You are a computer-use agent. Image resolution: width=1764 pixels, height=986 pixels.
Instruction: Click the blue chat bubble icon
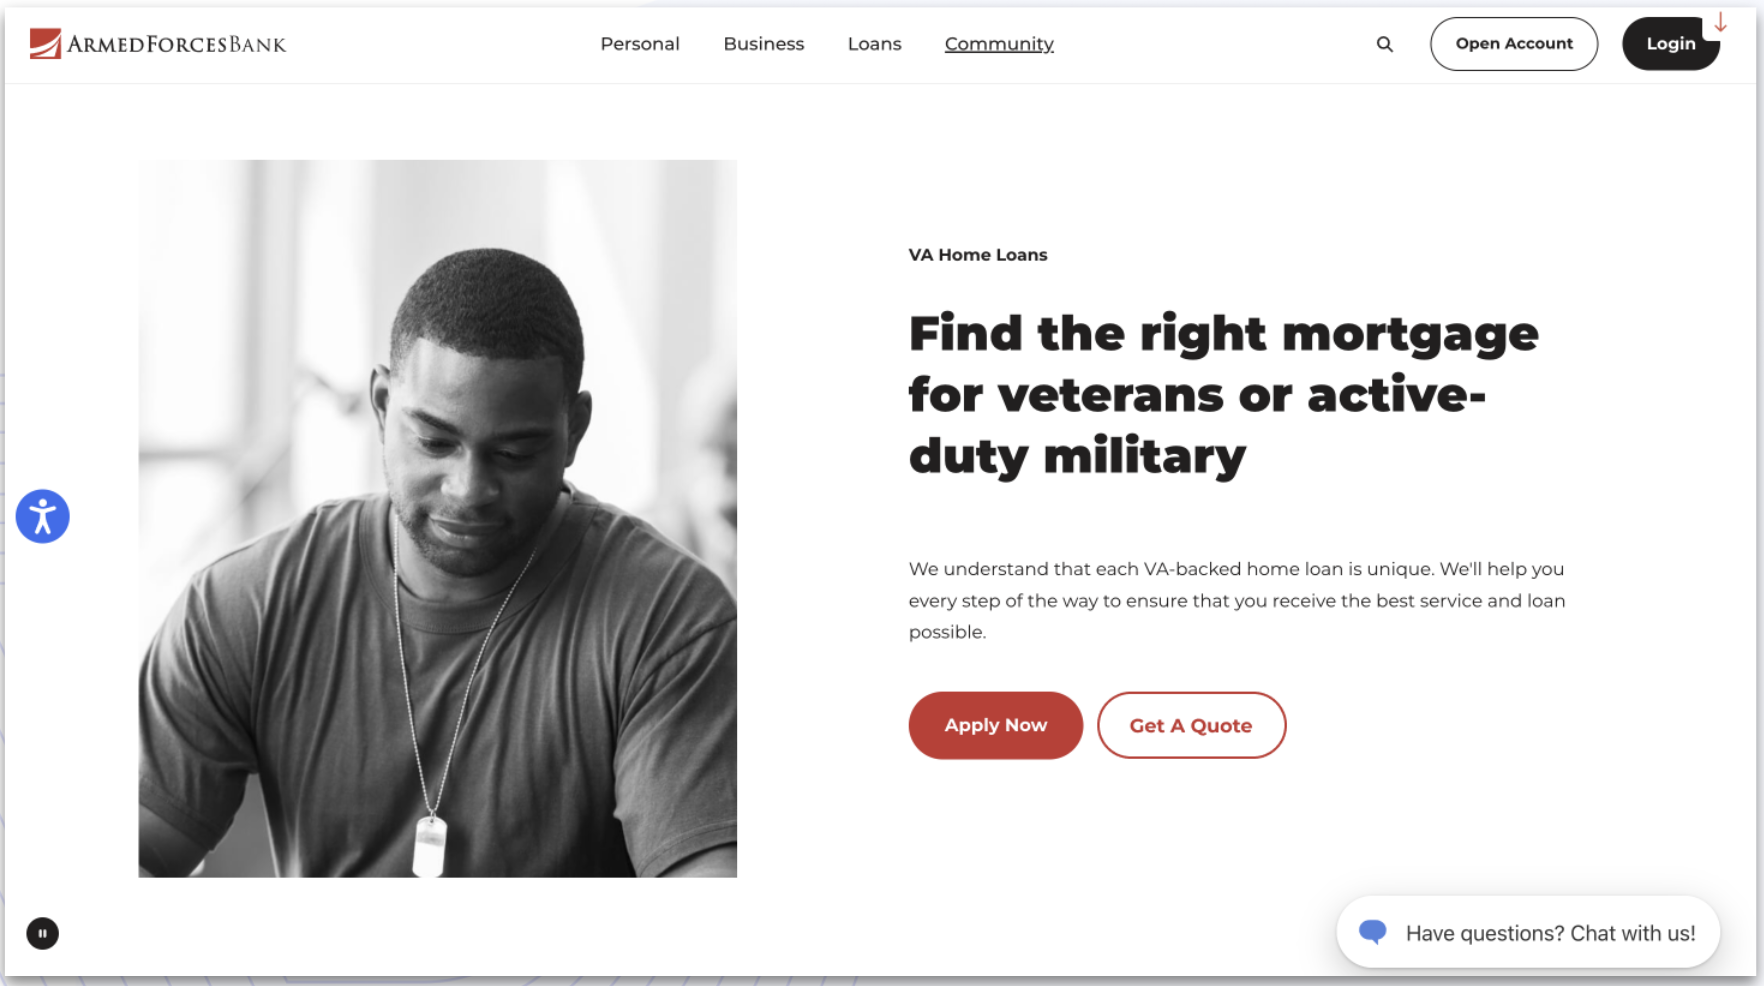tap(1373, 932)
